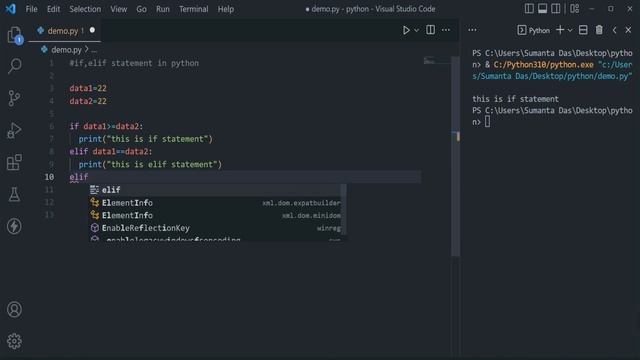Click print "this is elif statement" line

point(150,164)
